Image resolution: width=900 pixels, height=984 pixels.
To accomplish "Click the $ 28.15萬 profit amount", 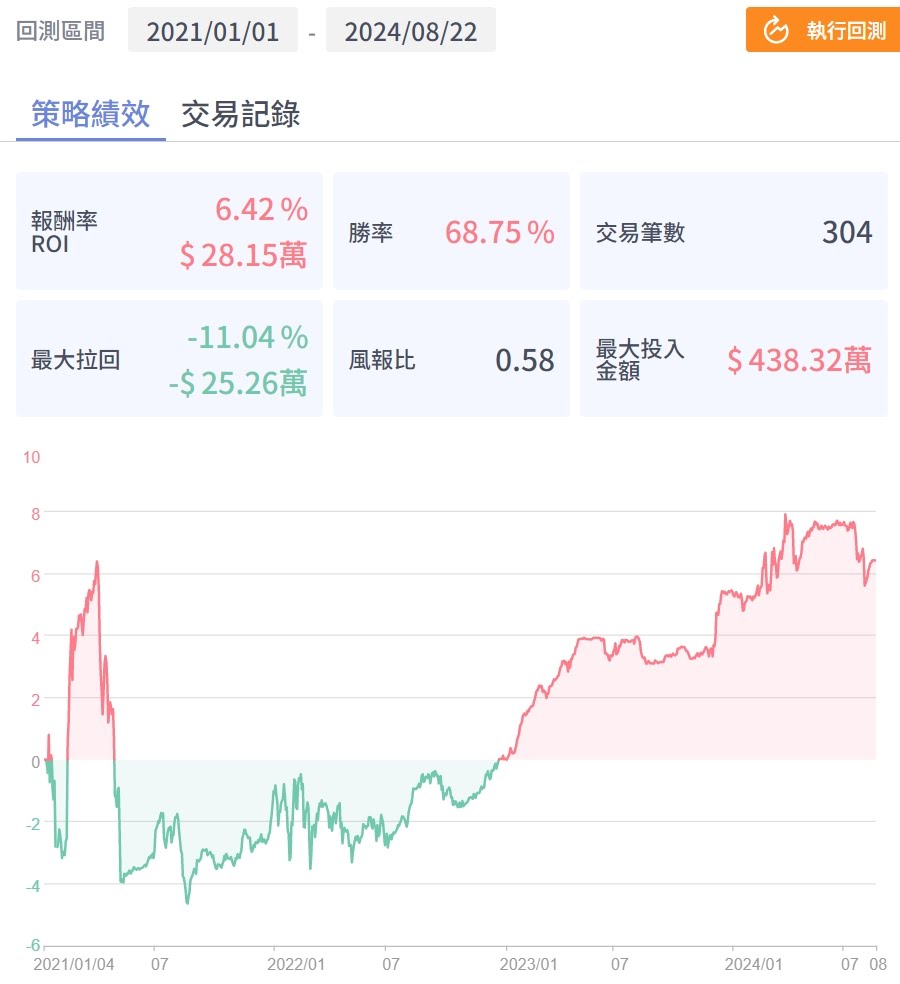I will [x=243, y=254].
